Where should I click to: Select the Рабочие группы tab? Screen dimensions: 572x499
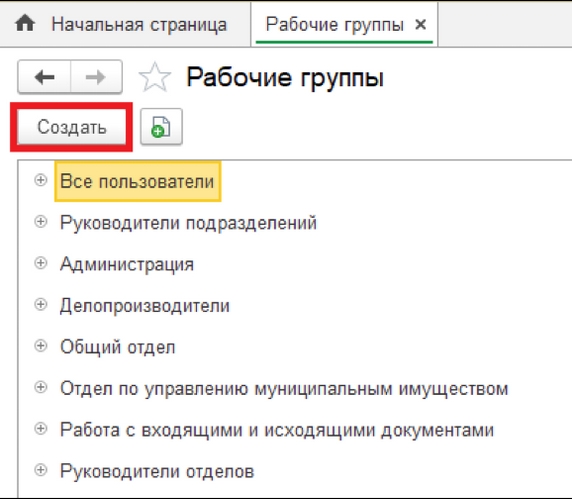pos(335,25)
